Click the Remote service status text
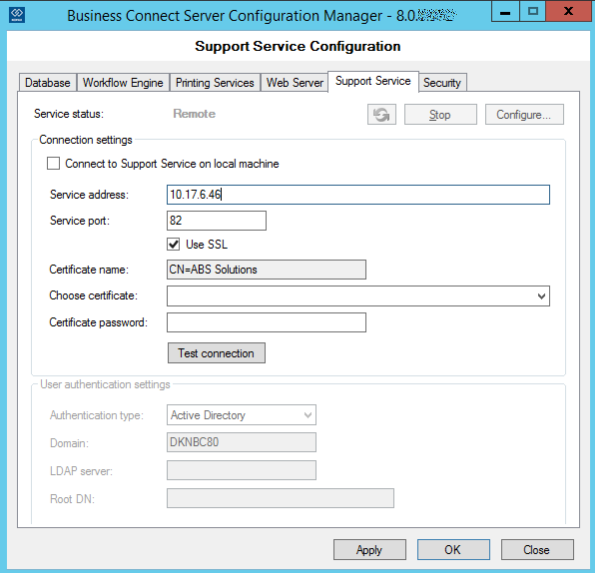Image resolution: width=595 pixels, height=573 pixels. coord(194,113)
